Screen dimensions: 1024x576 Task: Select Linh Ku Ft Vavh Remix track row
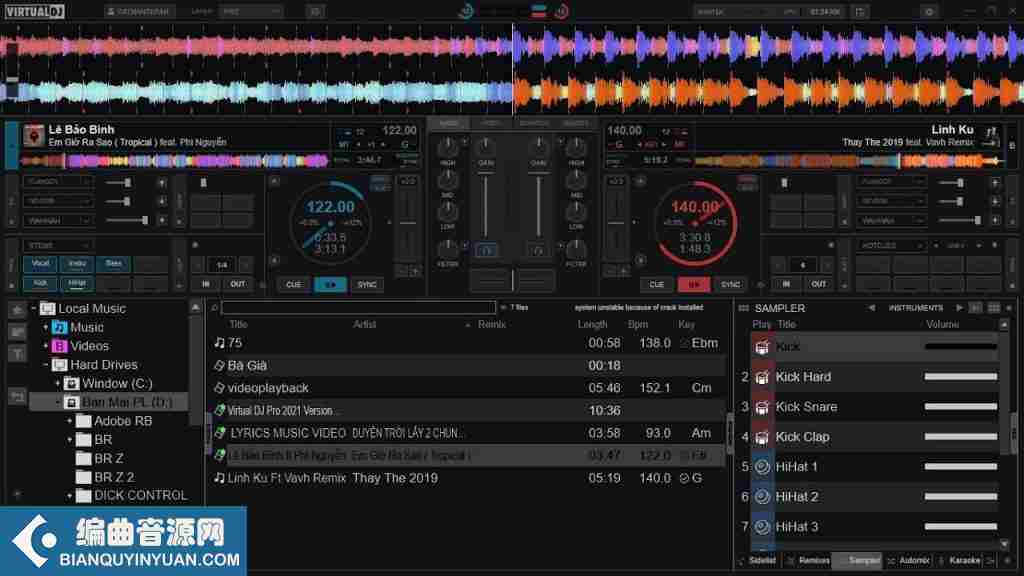point(468,478)
